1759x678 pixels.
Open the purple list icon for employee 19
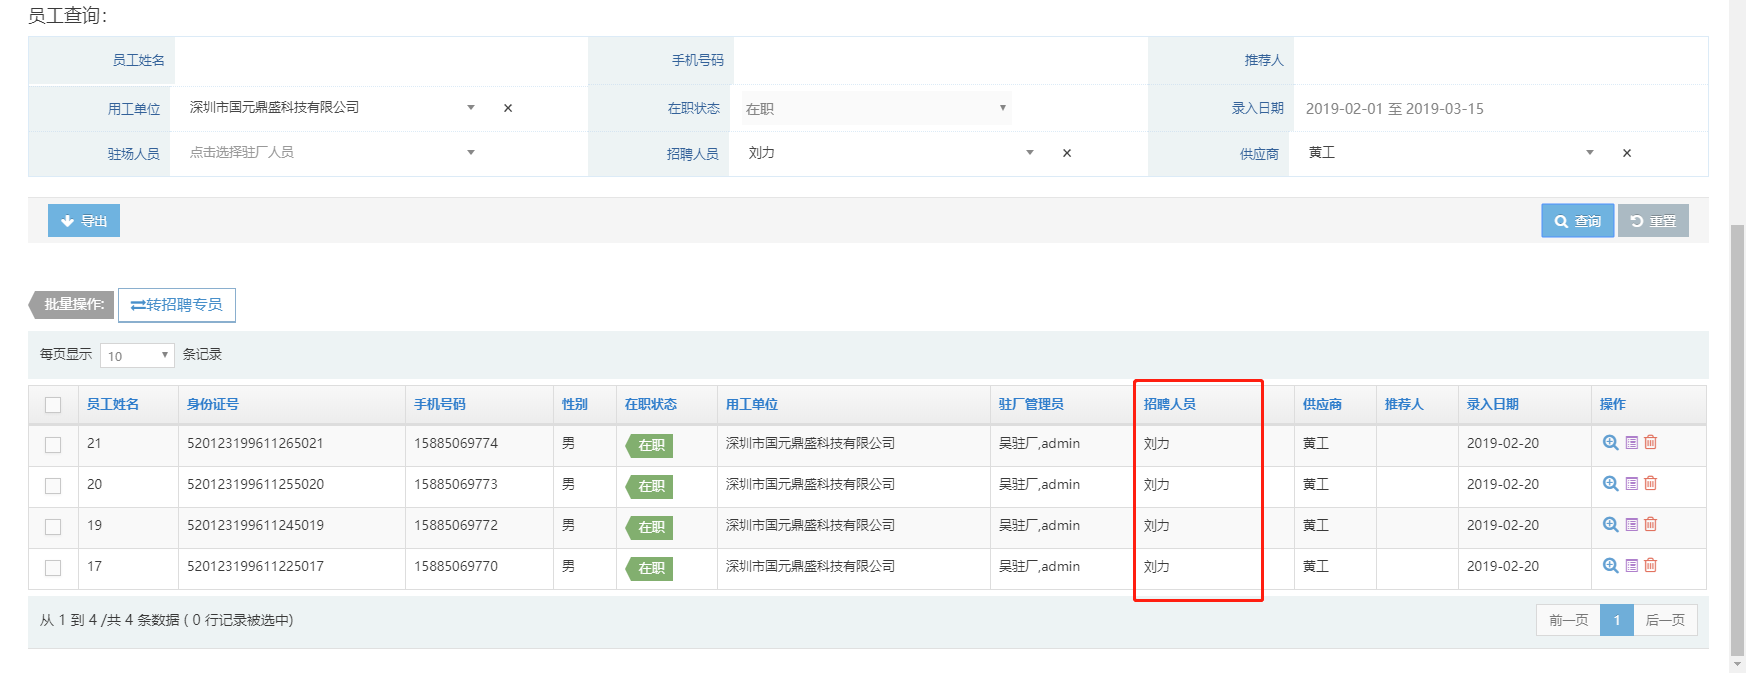click(x=1631, y=525)
